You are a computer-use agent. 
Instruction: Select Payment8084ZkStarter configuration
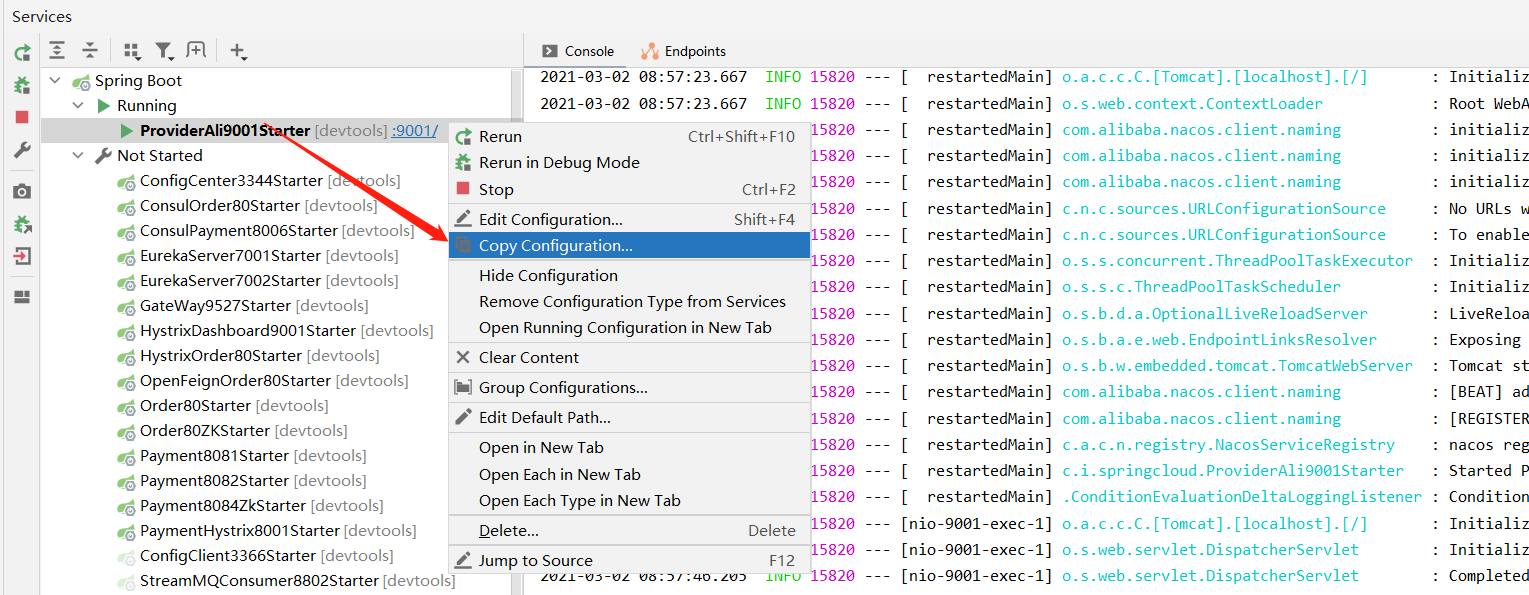coord(223,506)
